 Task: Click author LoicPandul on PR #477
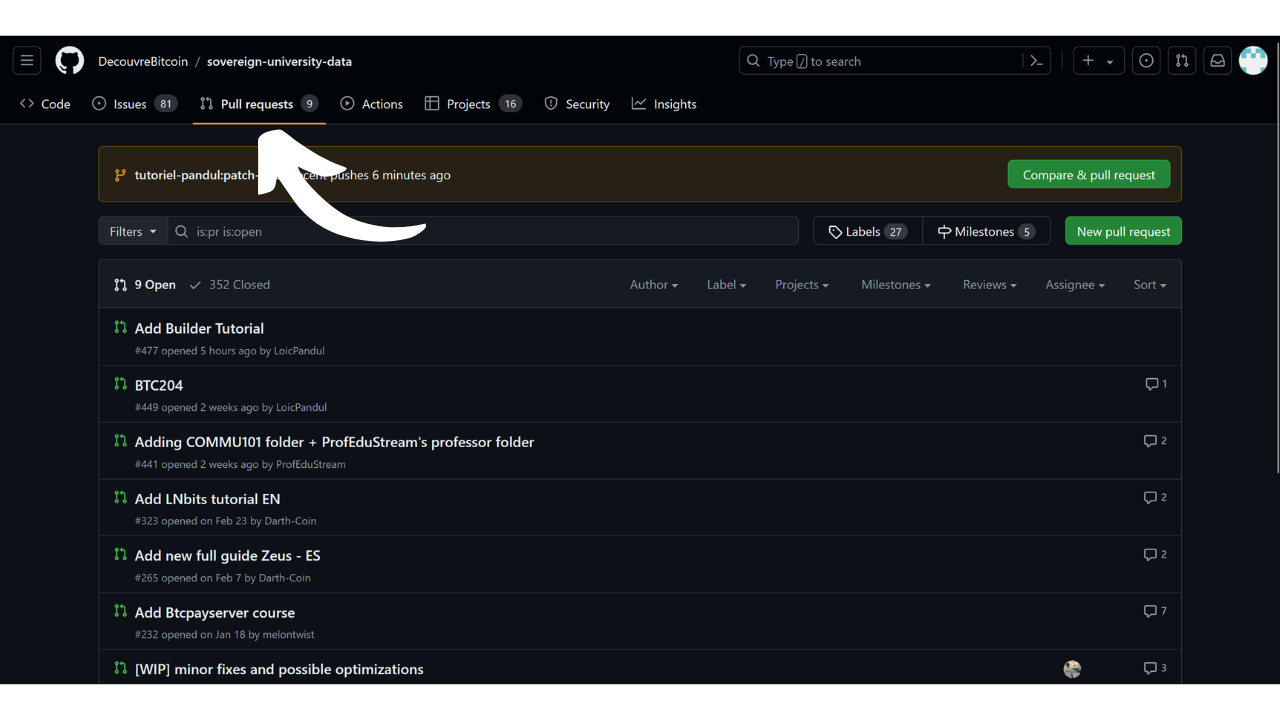[299, 351]
